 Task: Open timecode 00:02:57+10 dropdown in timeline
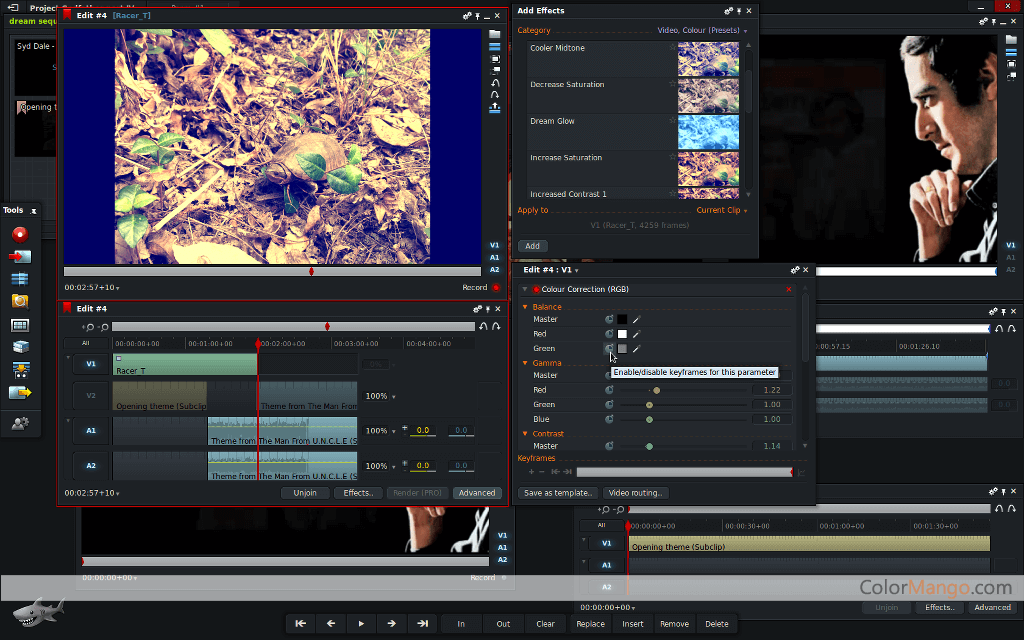tap(92, 493)
